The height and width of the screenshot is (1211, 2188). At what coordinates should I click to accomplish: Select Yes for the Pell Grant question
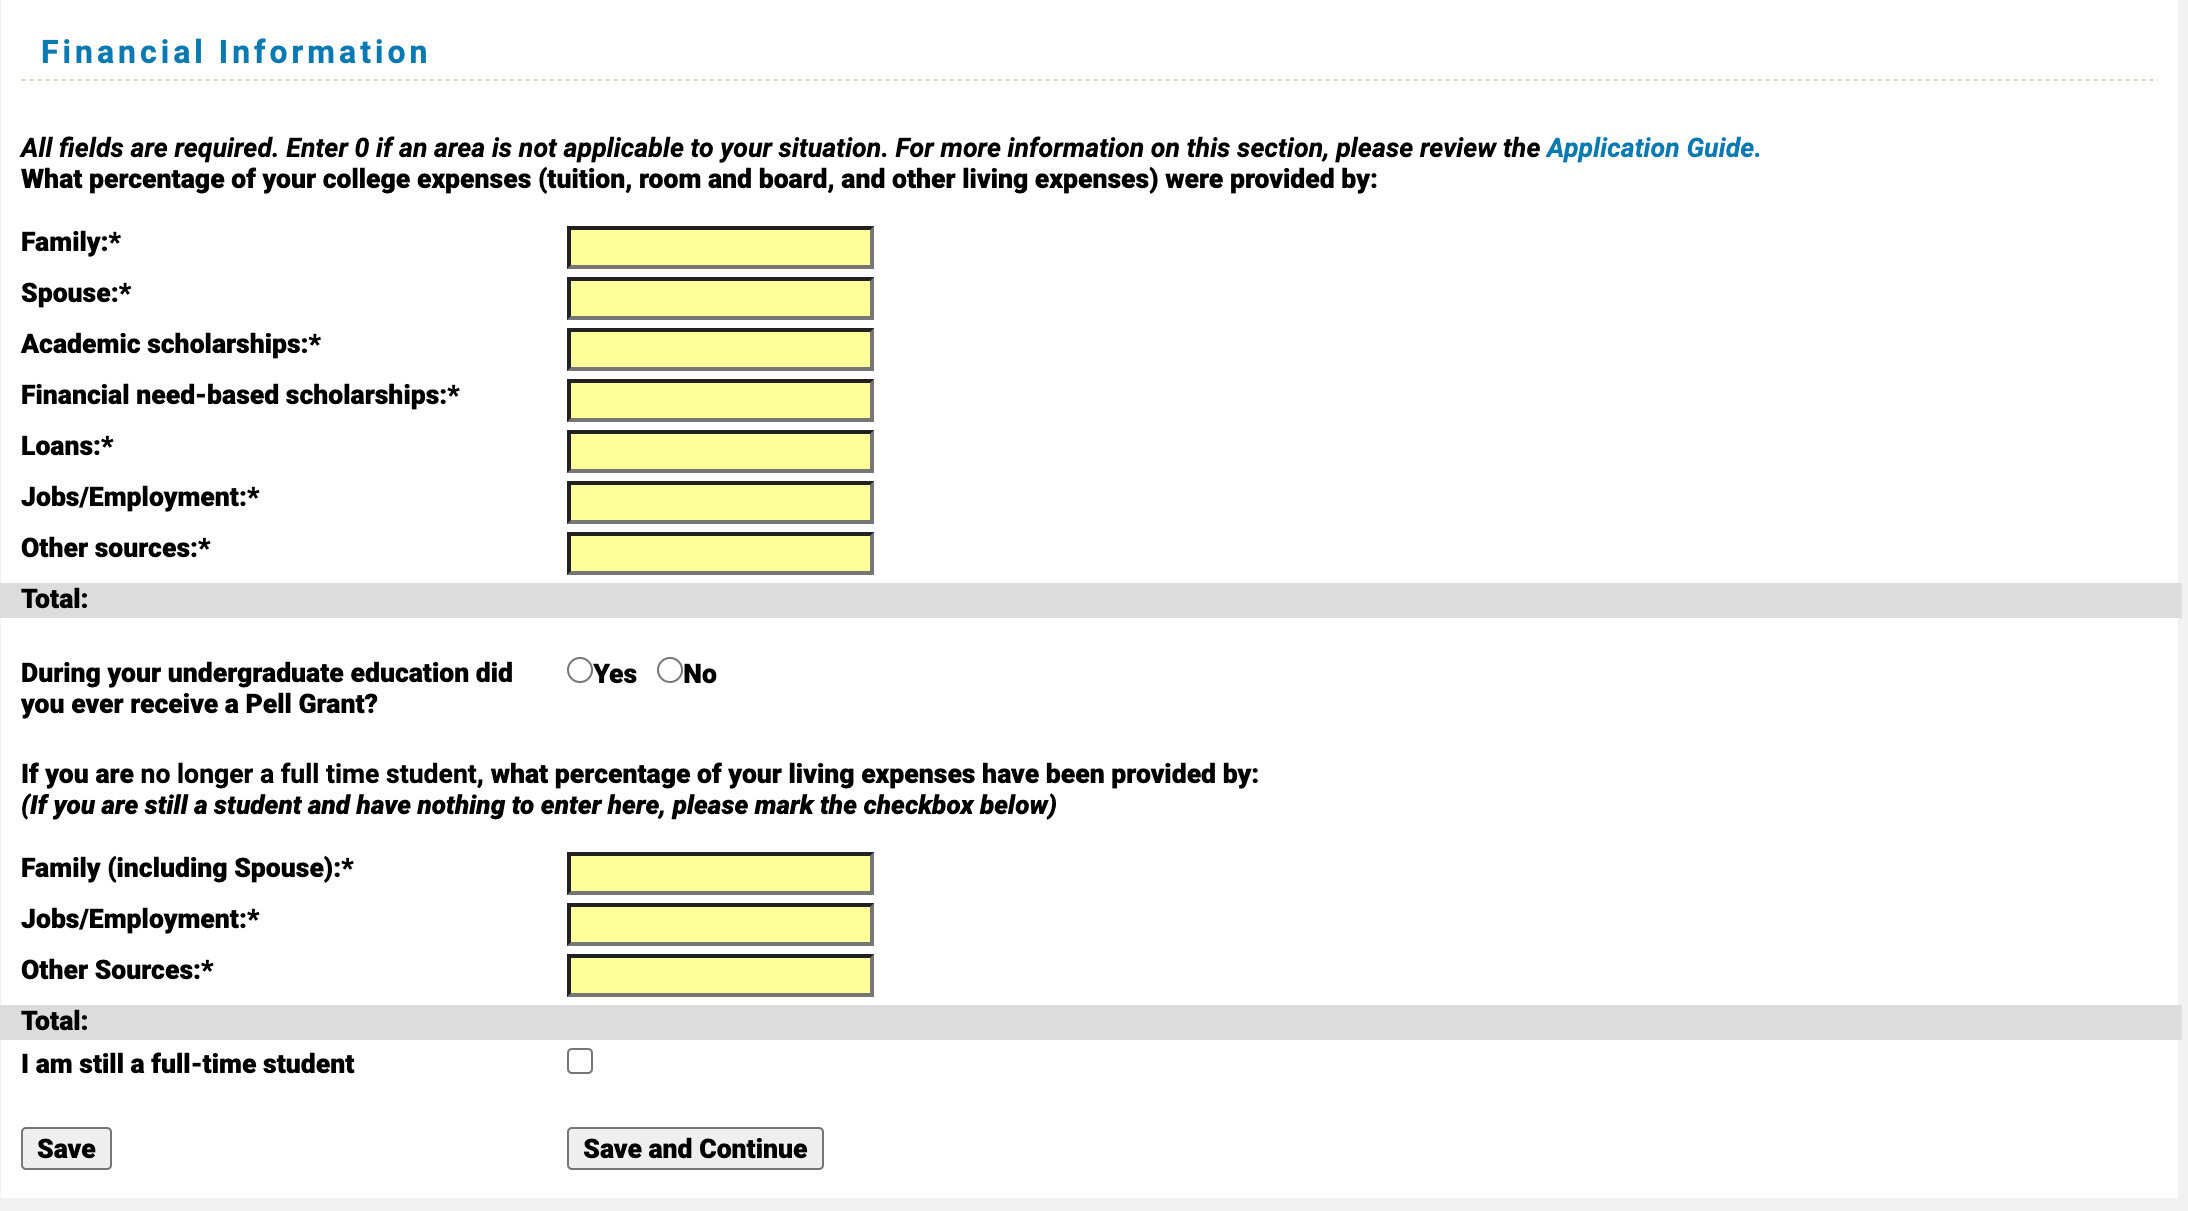[579, 670]
